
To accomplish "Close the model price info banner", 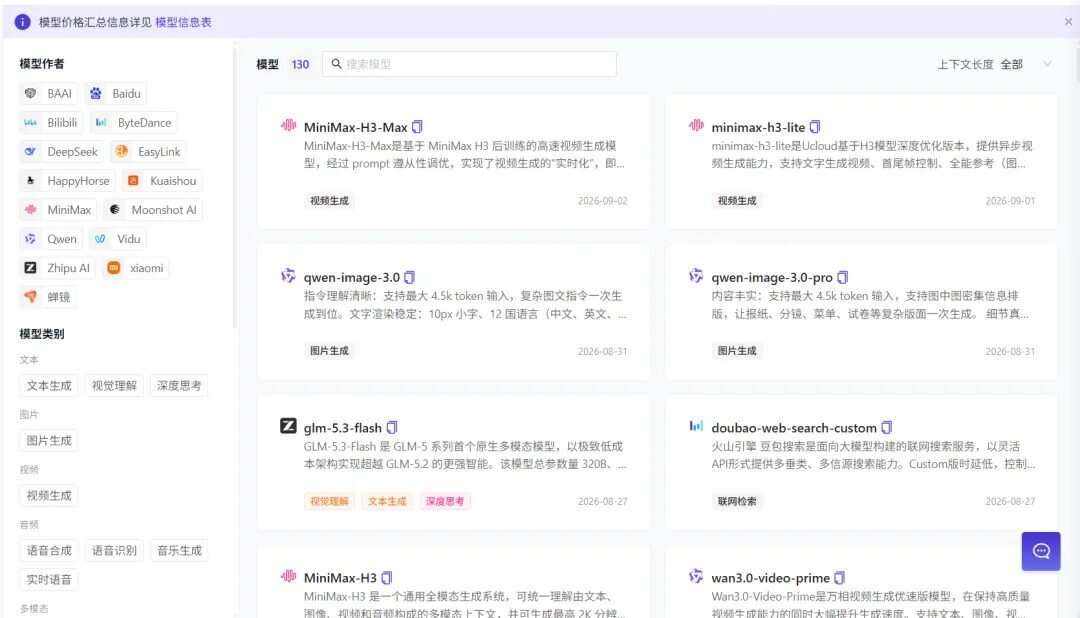I will coord(1068,22).
